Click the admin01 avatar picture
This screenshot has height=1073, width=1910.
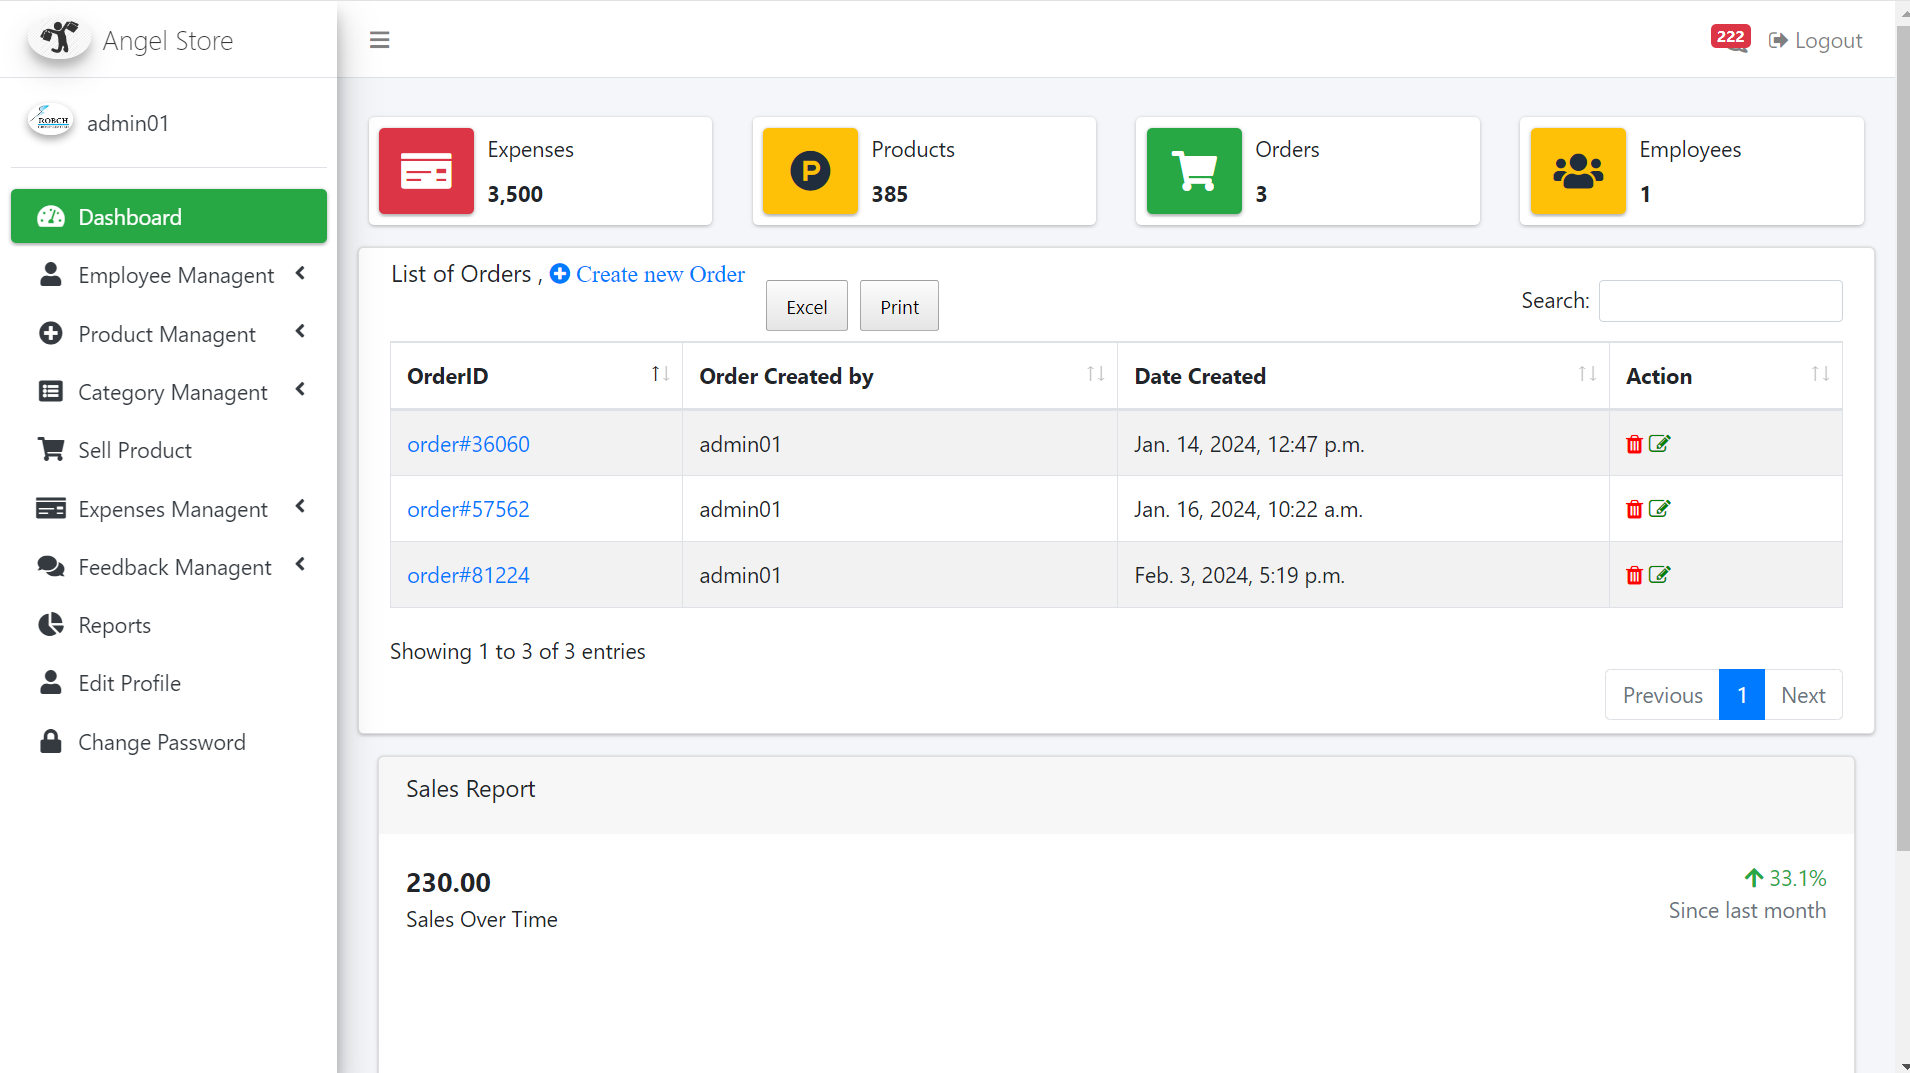point(51,122)
